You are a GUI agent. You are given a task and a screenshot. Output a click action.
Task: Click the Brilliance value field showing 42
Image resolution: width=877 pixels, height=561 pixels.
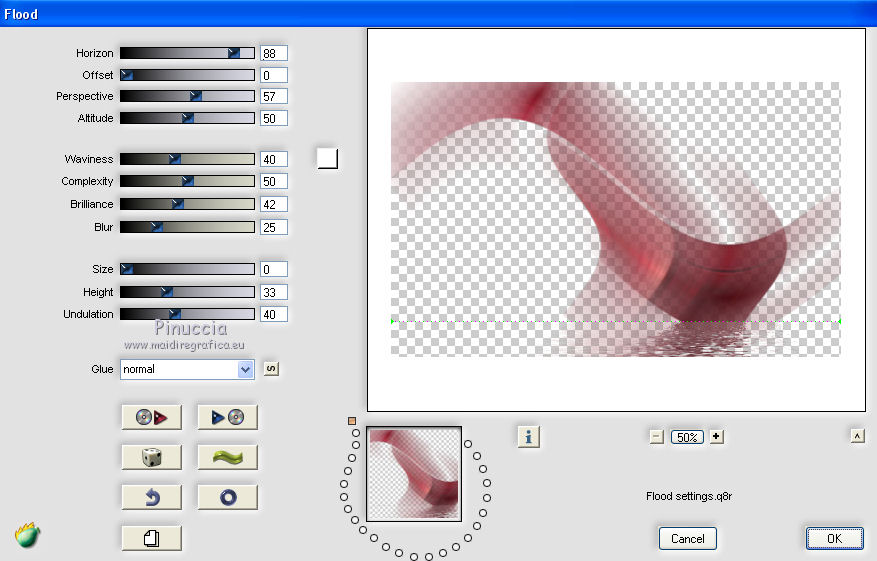coord(274,204)
